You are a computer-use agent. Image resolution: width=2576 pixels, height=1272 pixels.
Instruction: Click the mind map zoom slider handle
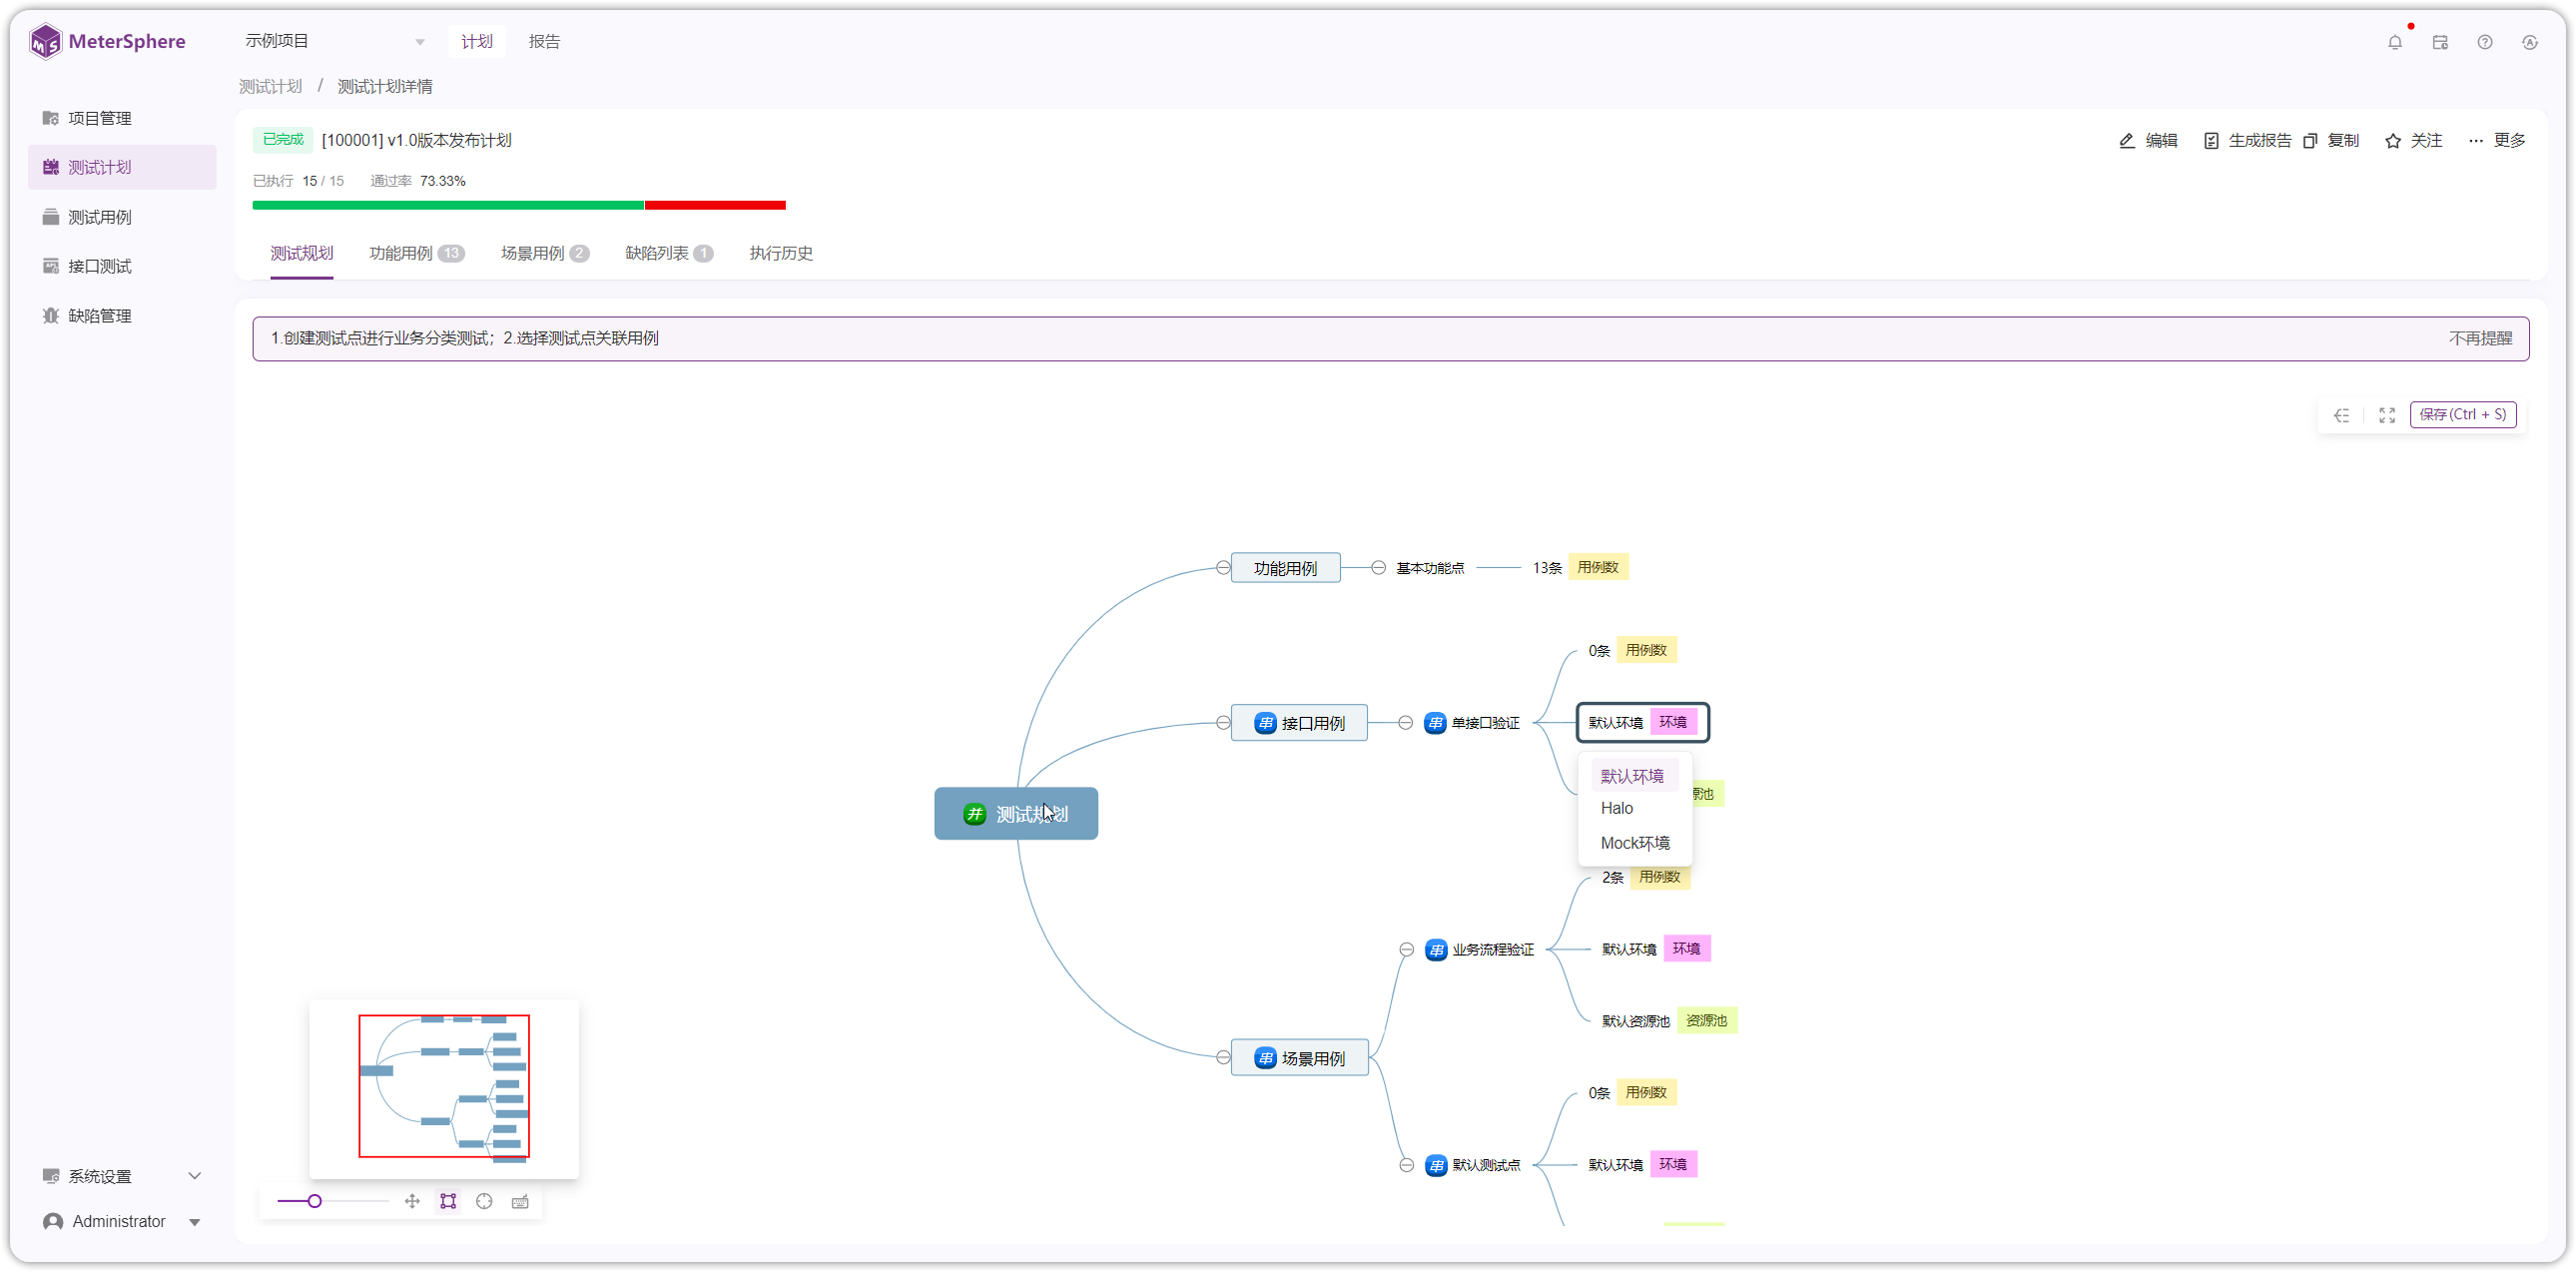(x=314, y=1201)
